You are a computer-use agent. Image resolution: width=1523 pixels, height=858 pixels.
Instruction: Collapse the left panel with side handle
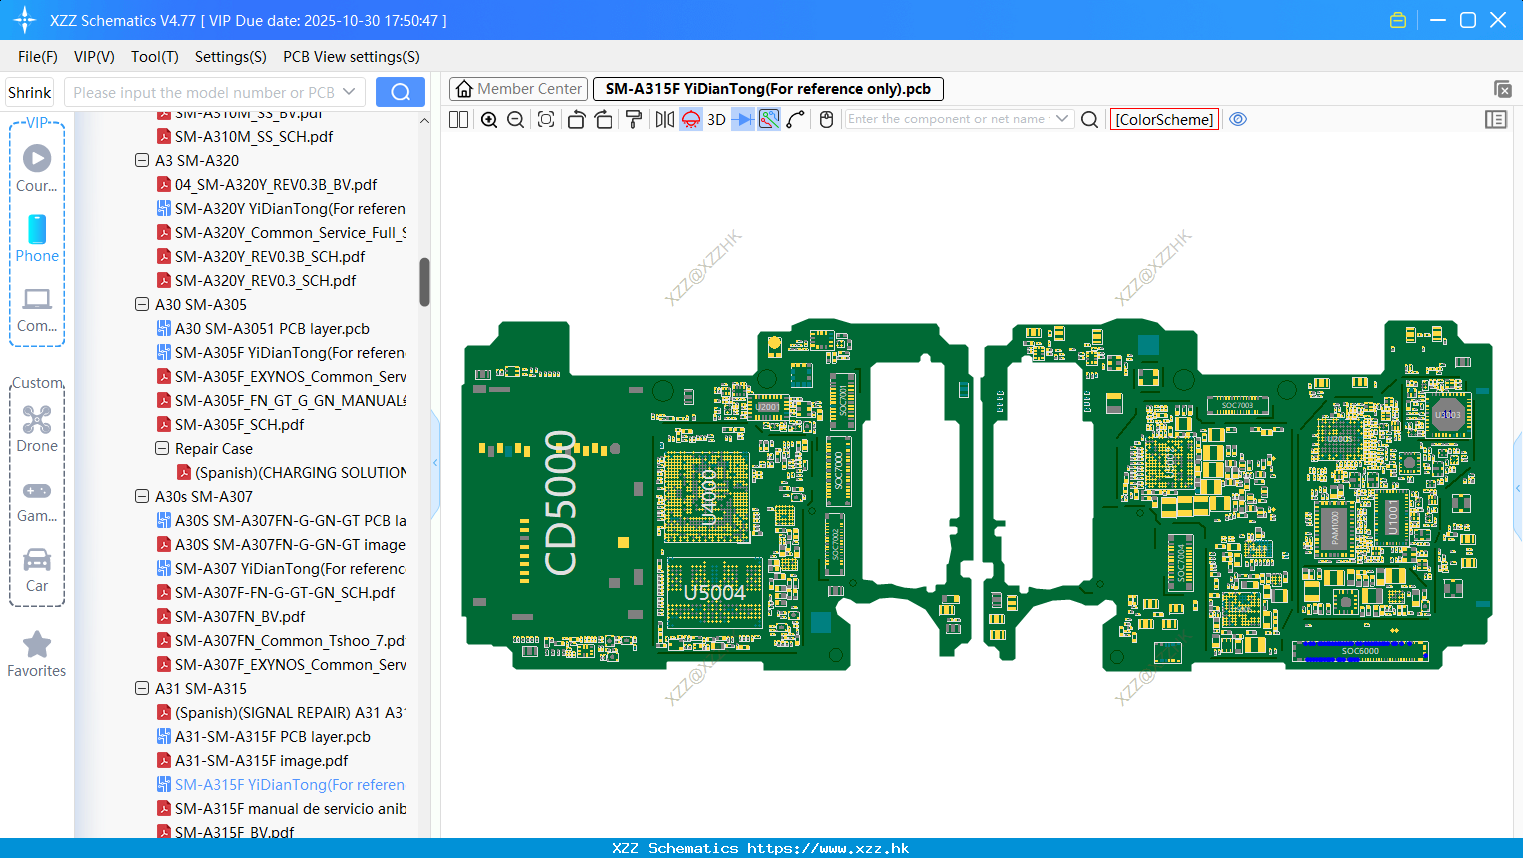[435, 463]
